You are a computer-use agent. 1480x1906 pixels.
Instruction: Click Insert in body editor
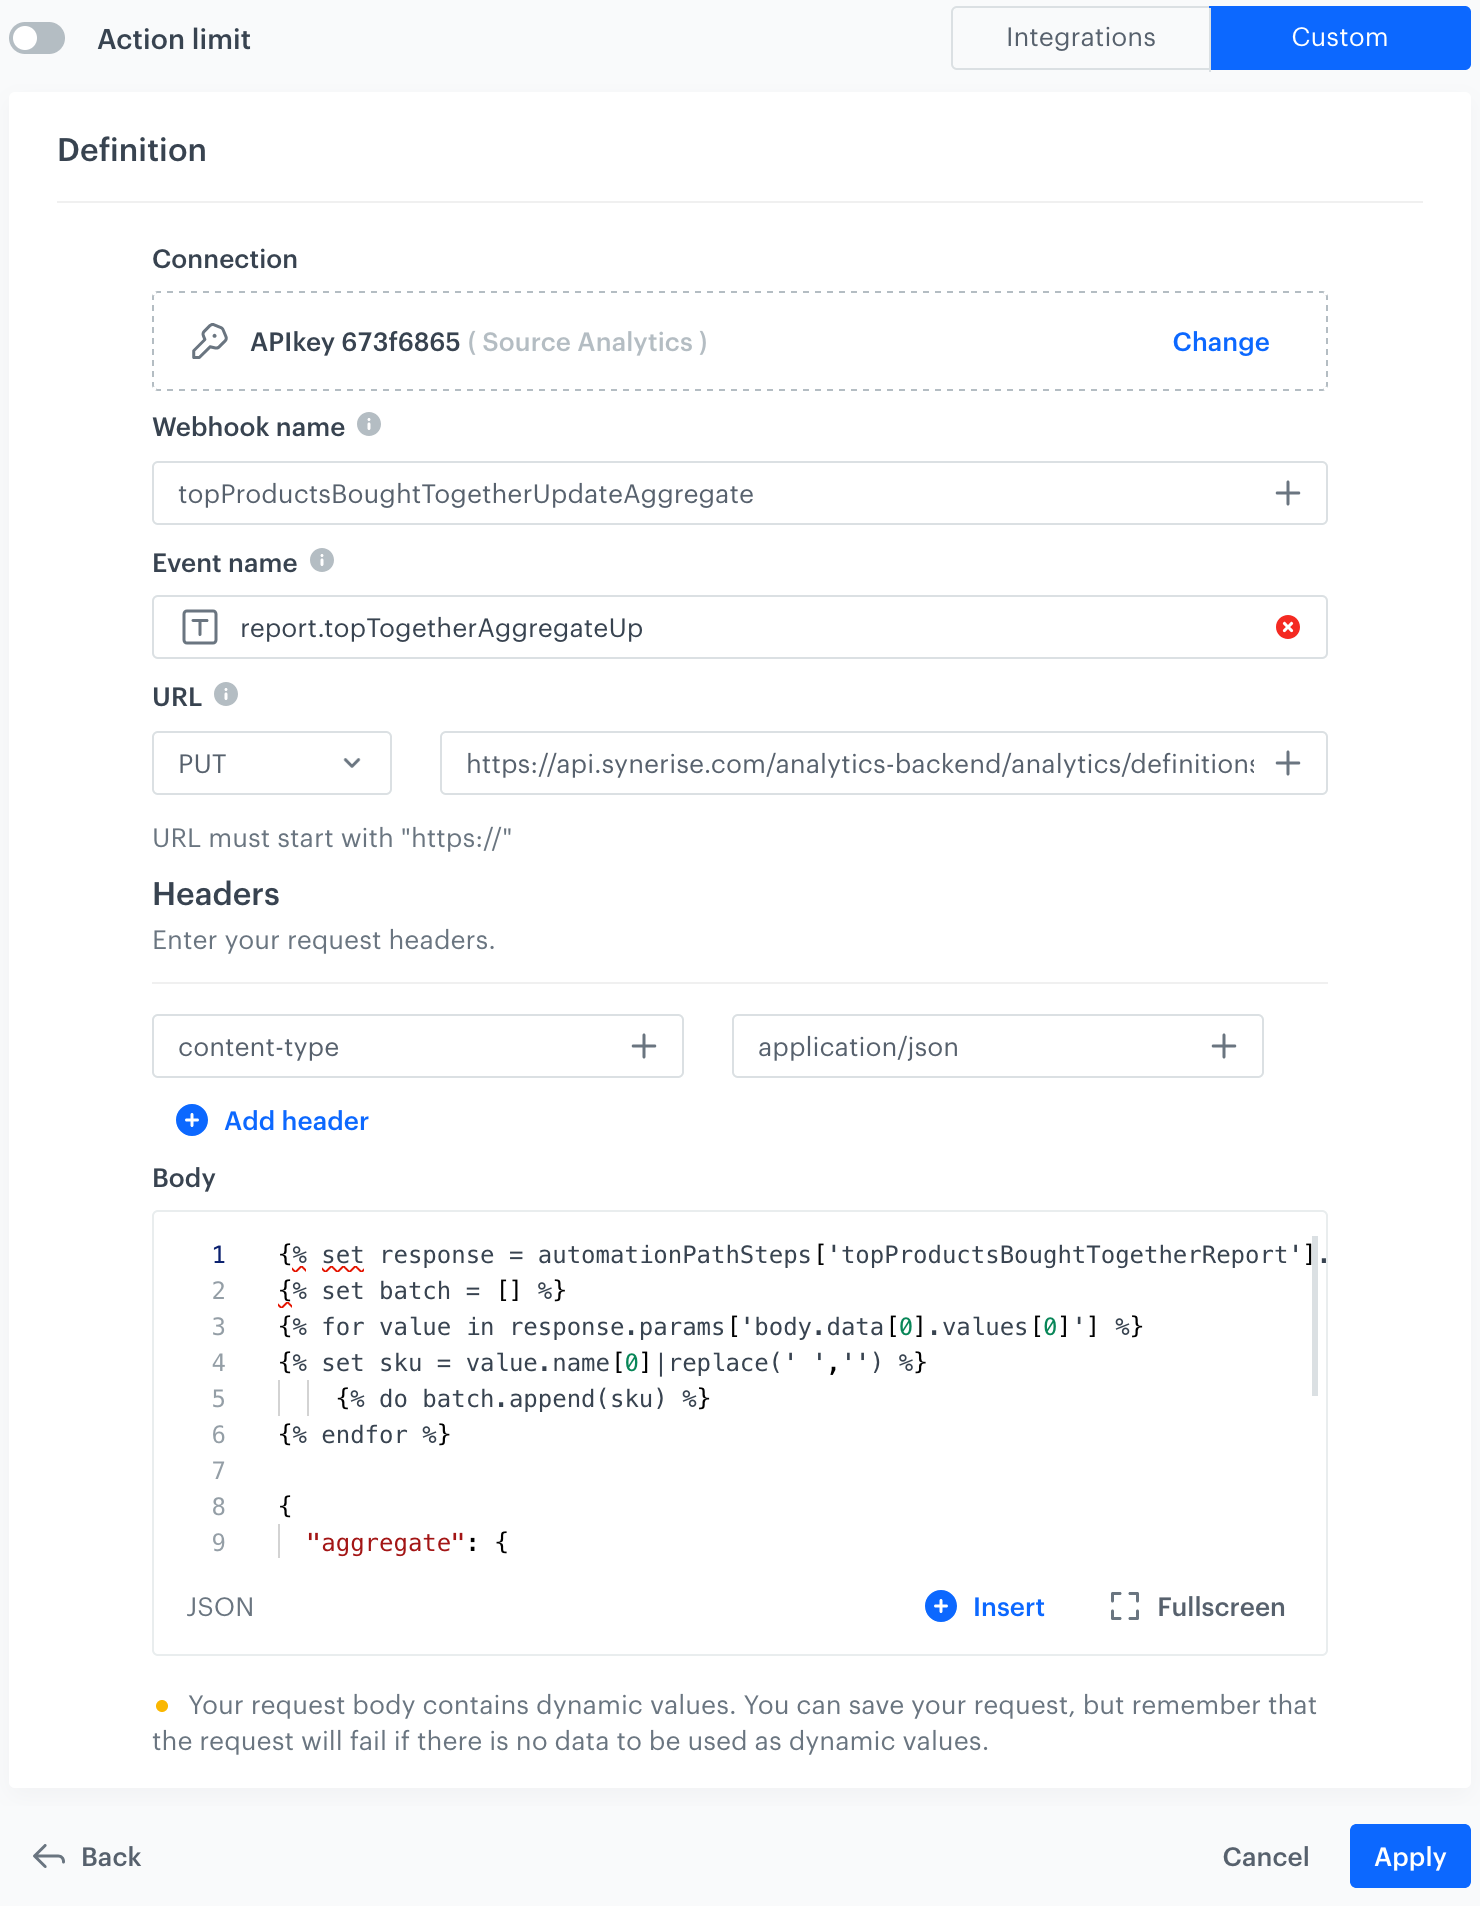pos(985,1607)
